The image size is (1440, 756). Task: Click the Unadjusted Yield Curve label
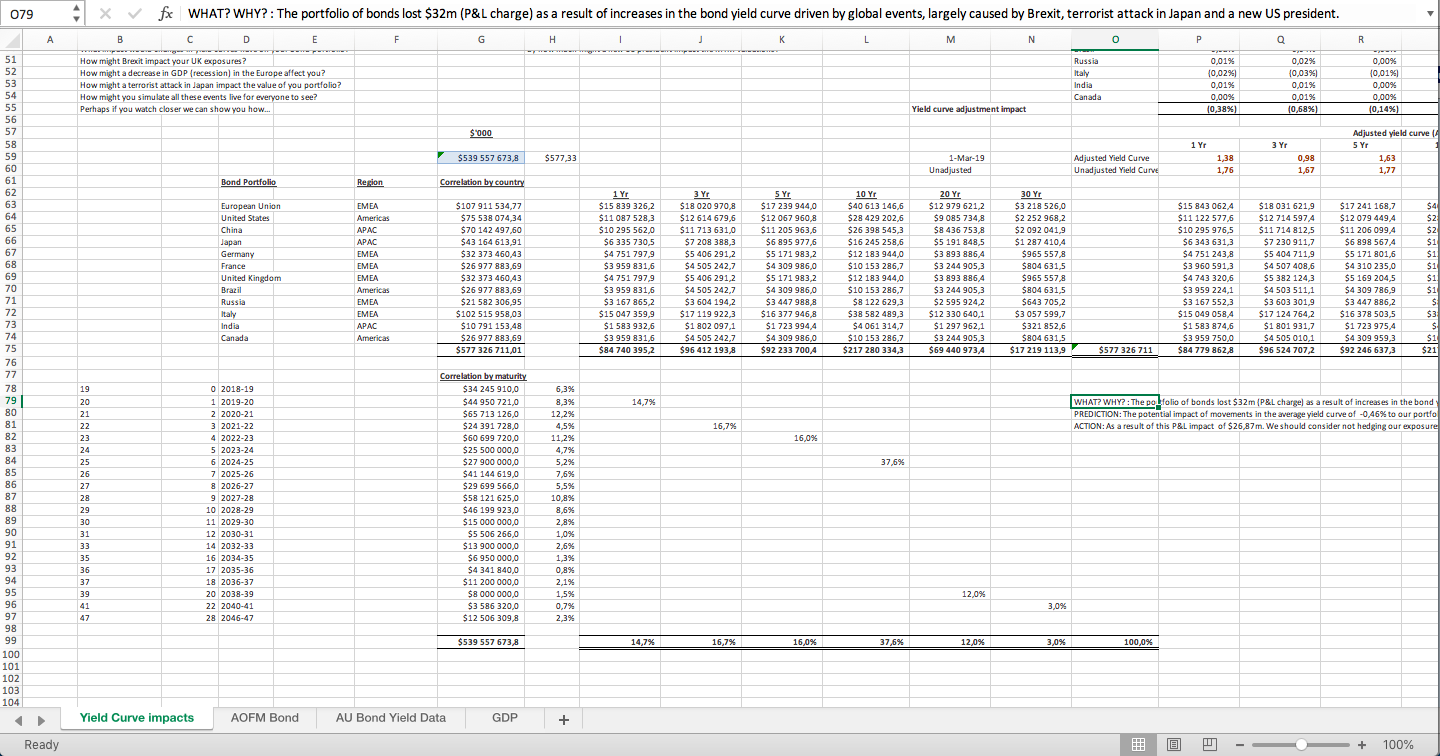pos(1115,169)
